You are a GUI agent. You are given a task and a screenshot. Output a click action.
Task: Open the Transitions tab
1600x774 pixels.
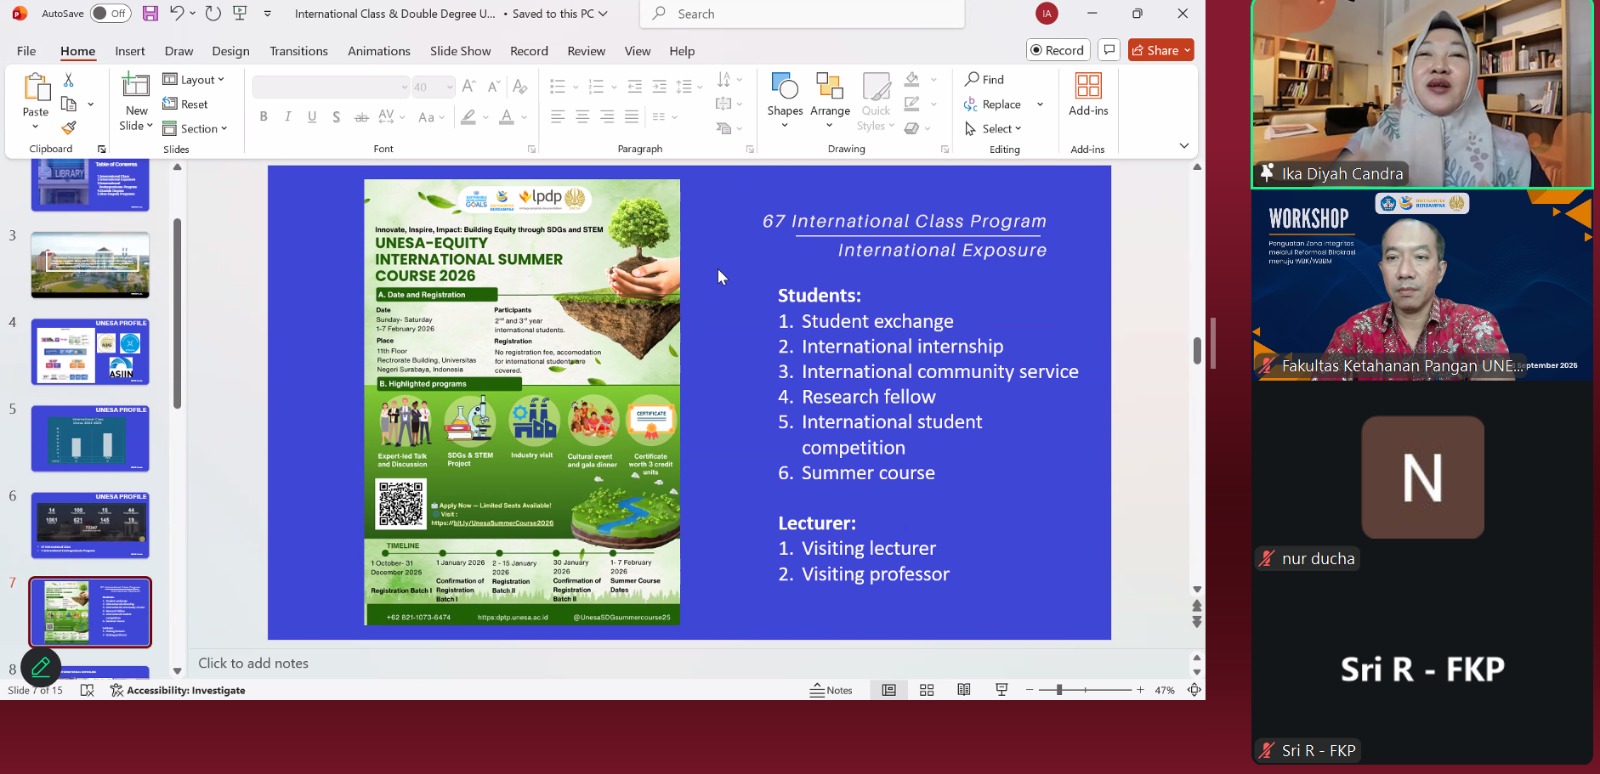pos(298,51)
